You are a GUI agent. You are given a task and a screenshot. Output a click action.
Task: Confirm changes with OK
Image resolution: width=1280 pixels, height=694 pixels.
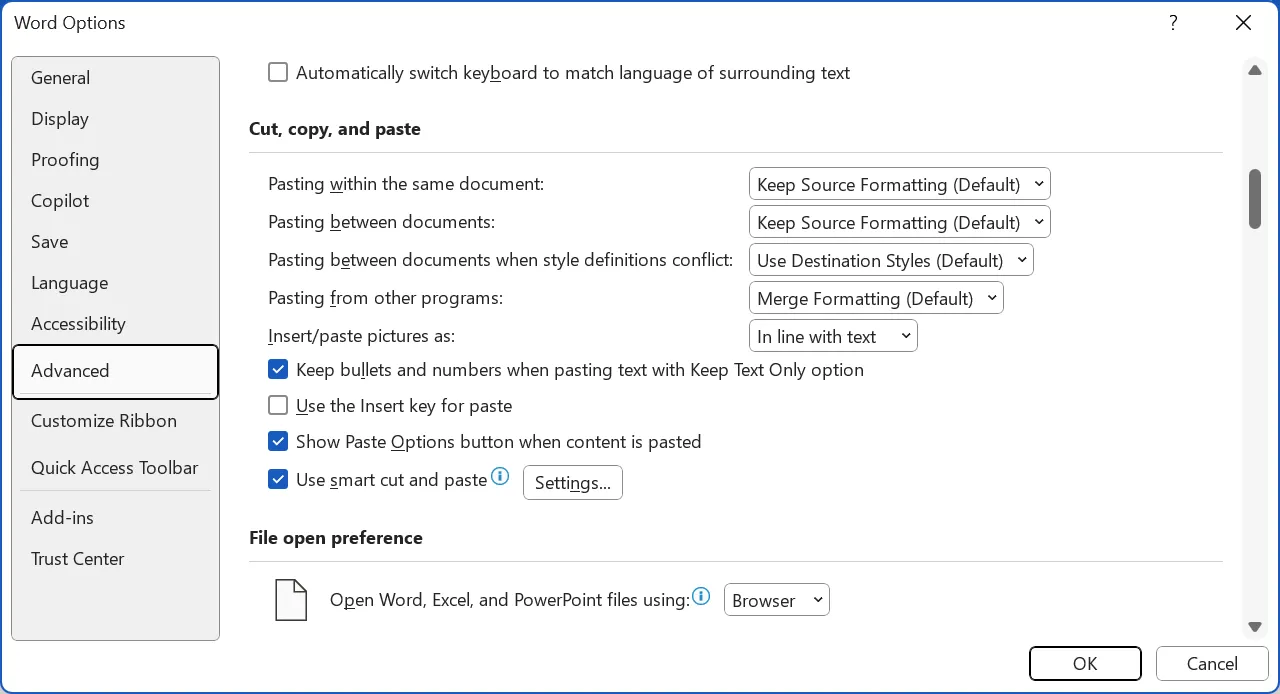(1085, 663)
